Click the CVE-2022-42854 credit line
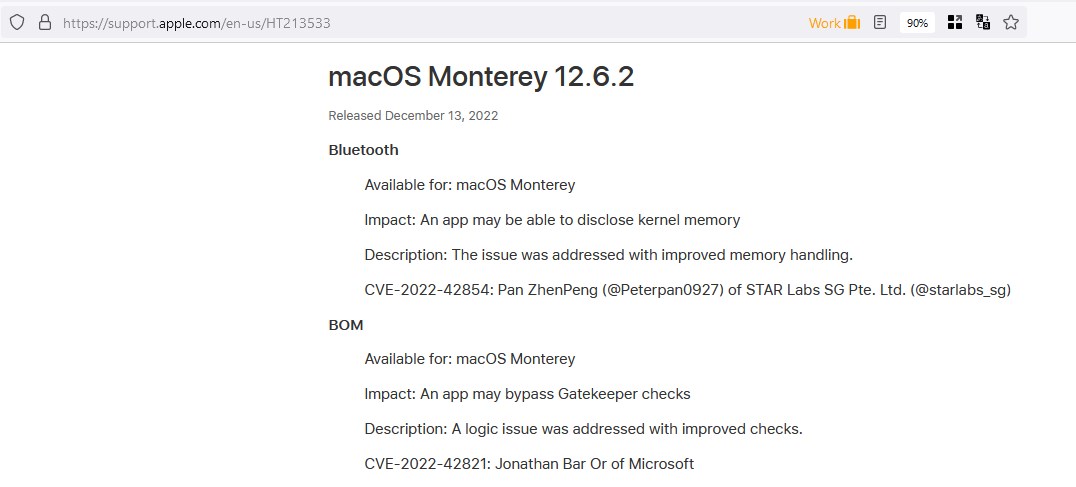Image resolution: width=1076 pixels, height=487 pixels. pos(687,290)
